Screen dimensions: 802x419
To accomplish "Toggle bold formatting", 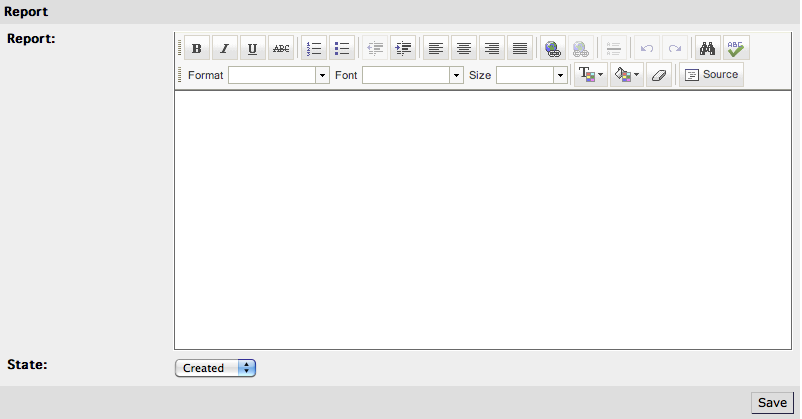I will coord(197,48).
